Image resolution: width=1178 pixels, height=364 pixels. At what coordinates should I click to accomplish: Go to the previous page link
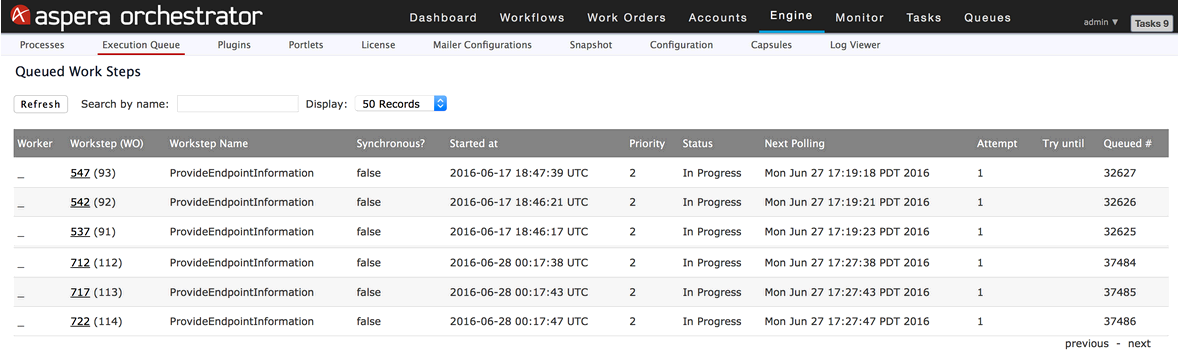[1086, 344]
